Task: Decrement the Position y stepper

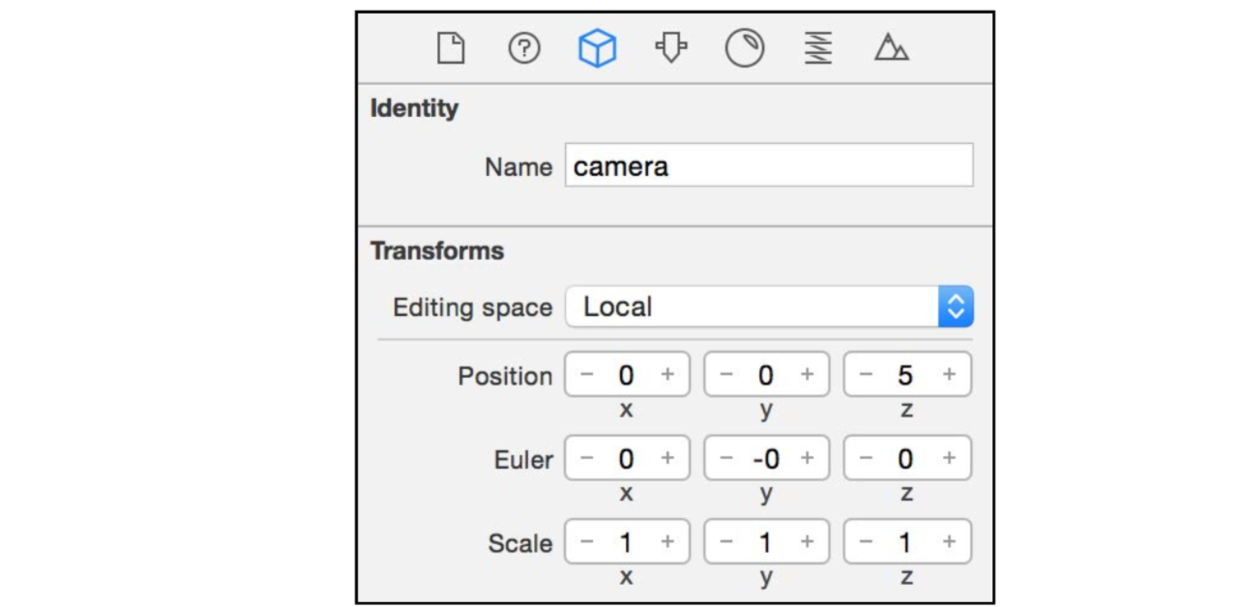Action: 726,375
